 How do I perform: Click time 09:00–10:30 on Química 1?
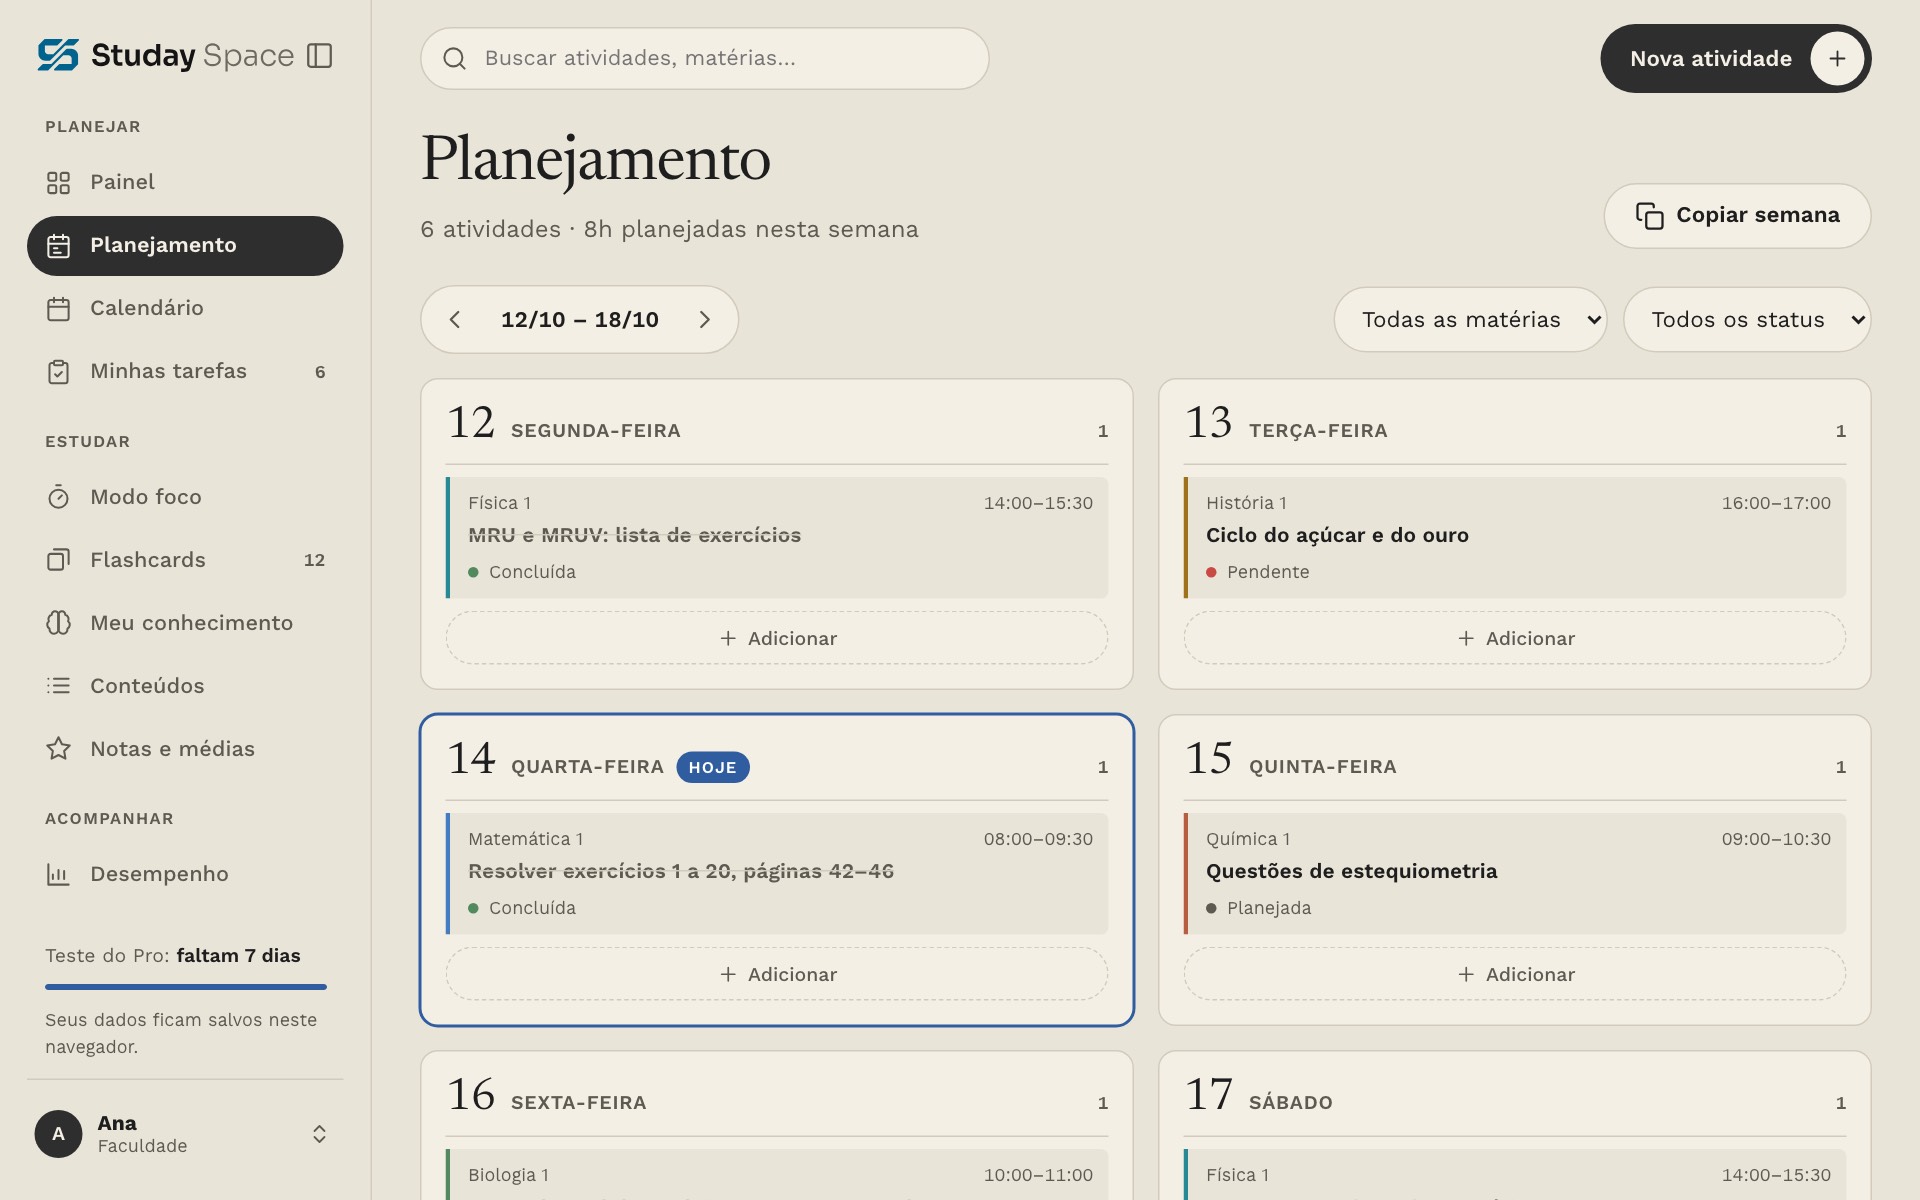click(1776, 839)
